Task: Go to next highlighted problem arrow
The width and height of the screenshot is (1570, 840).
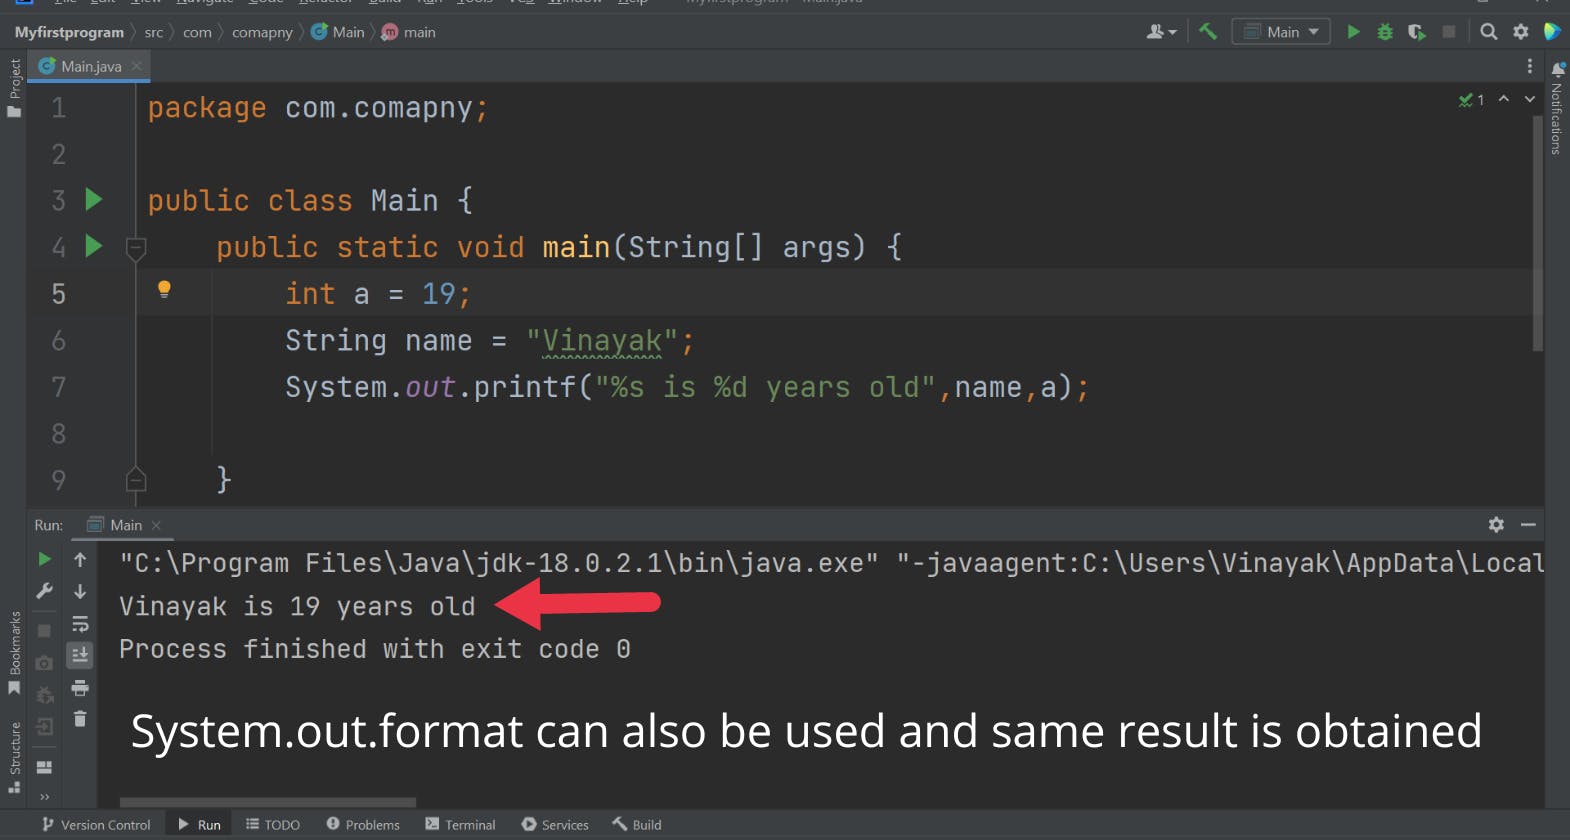Action: (x=1529, y=99)
